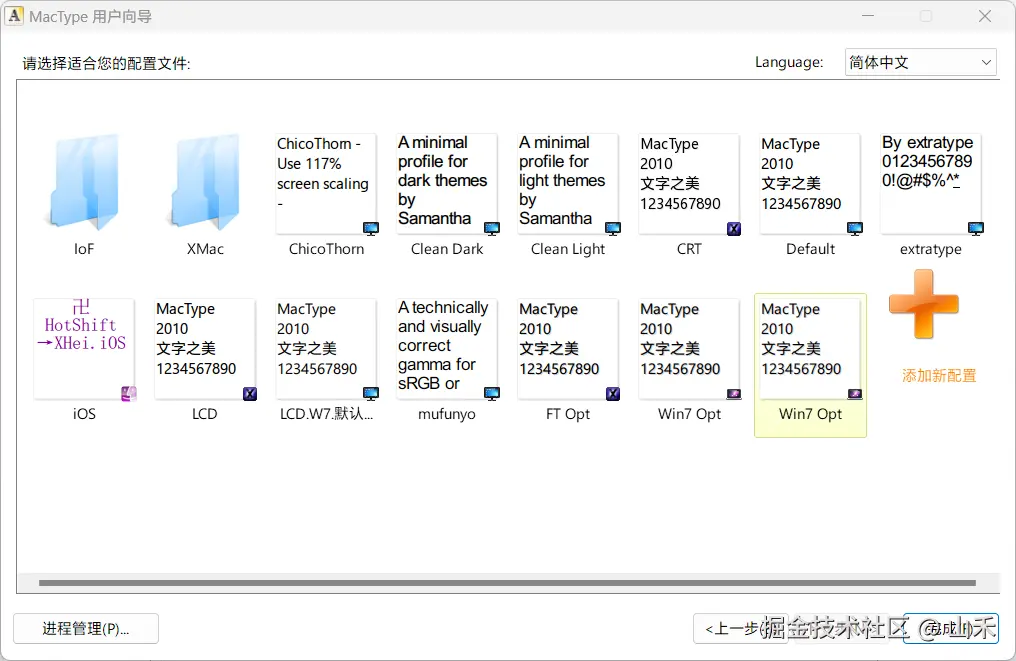
Task: Choose the Clean Dark profile
Action: (x=447, y=183)
